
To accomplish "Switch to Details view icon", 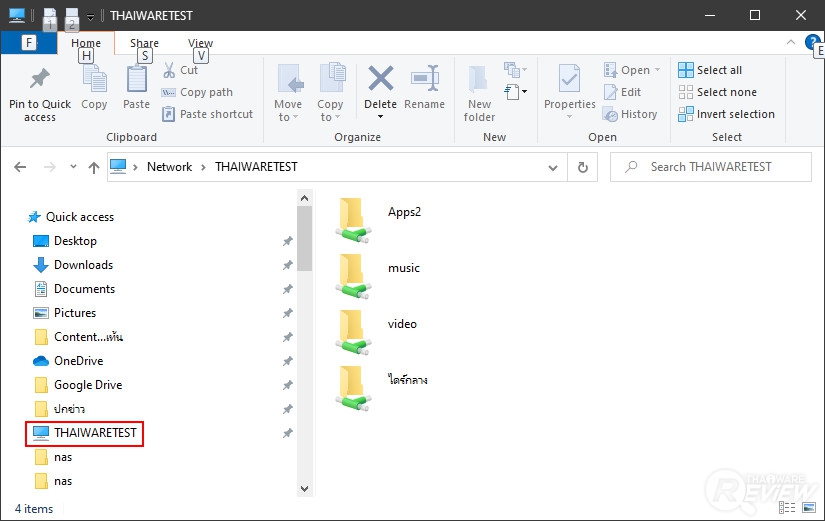I will point(787,507).
